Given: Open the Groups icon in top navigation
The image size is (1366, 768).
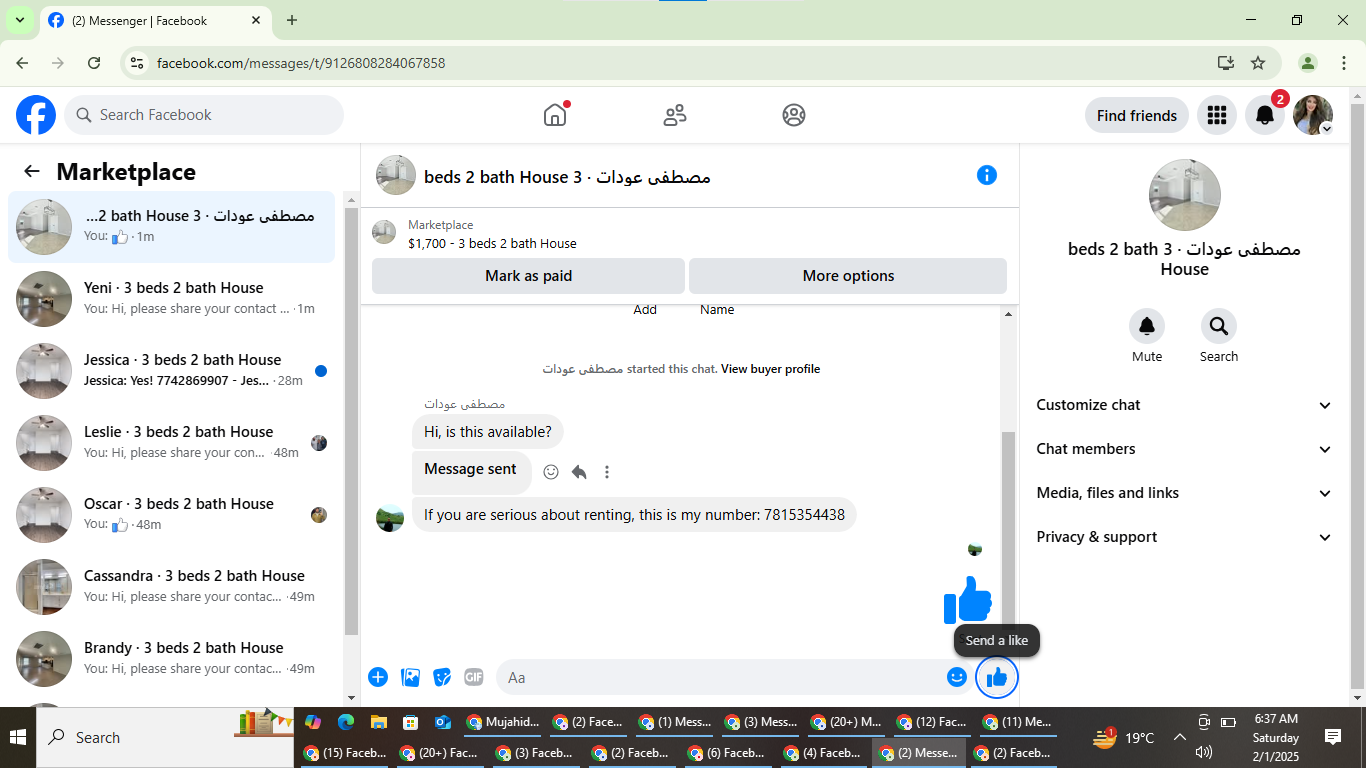Looking at the screenshot, I should [794, 115].
